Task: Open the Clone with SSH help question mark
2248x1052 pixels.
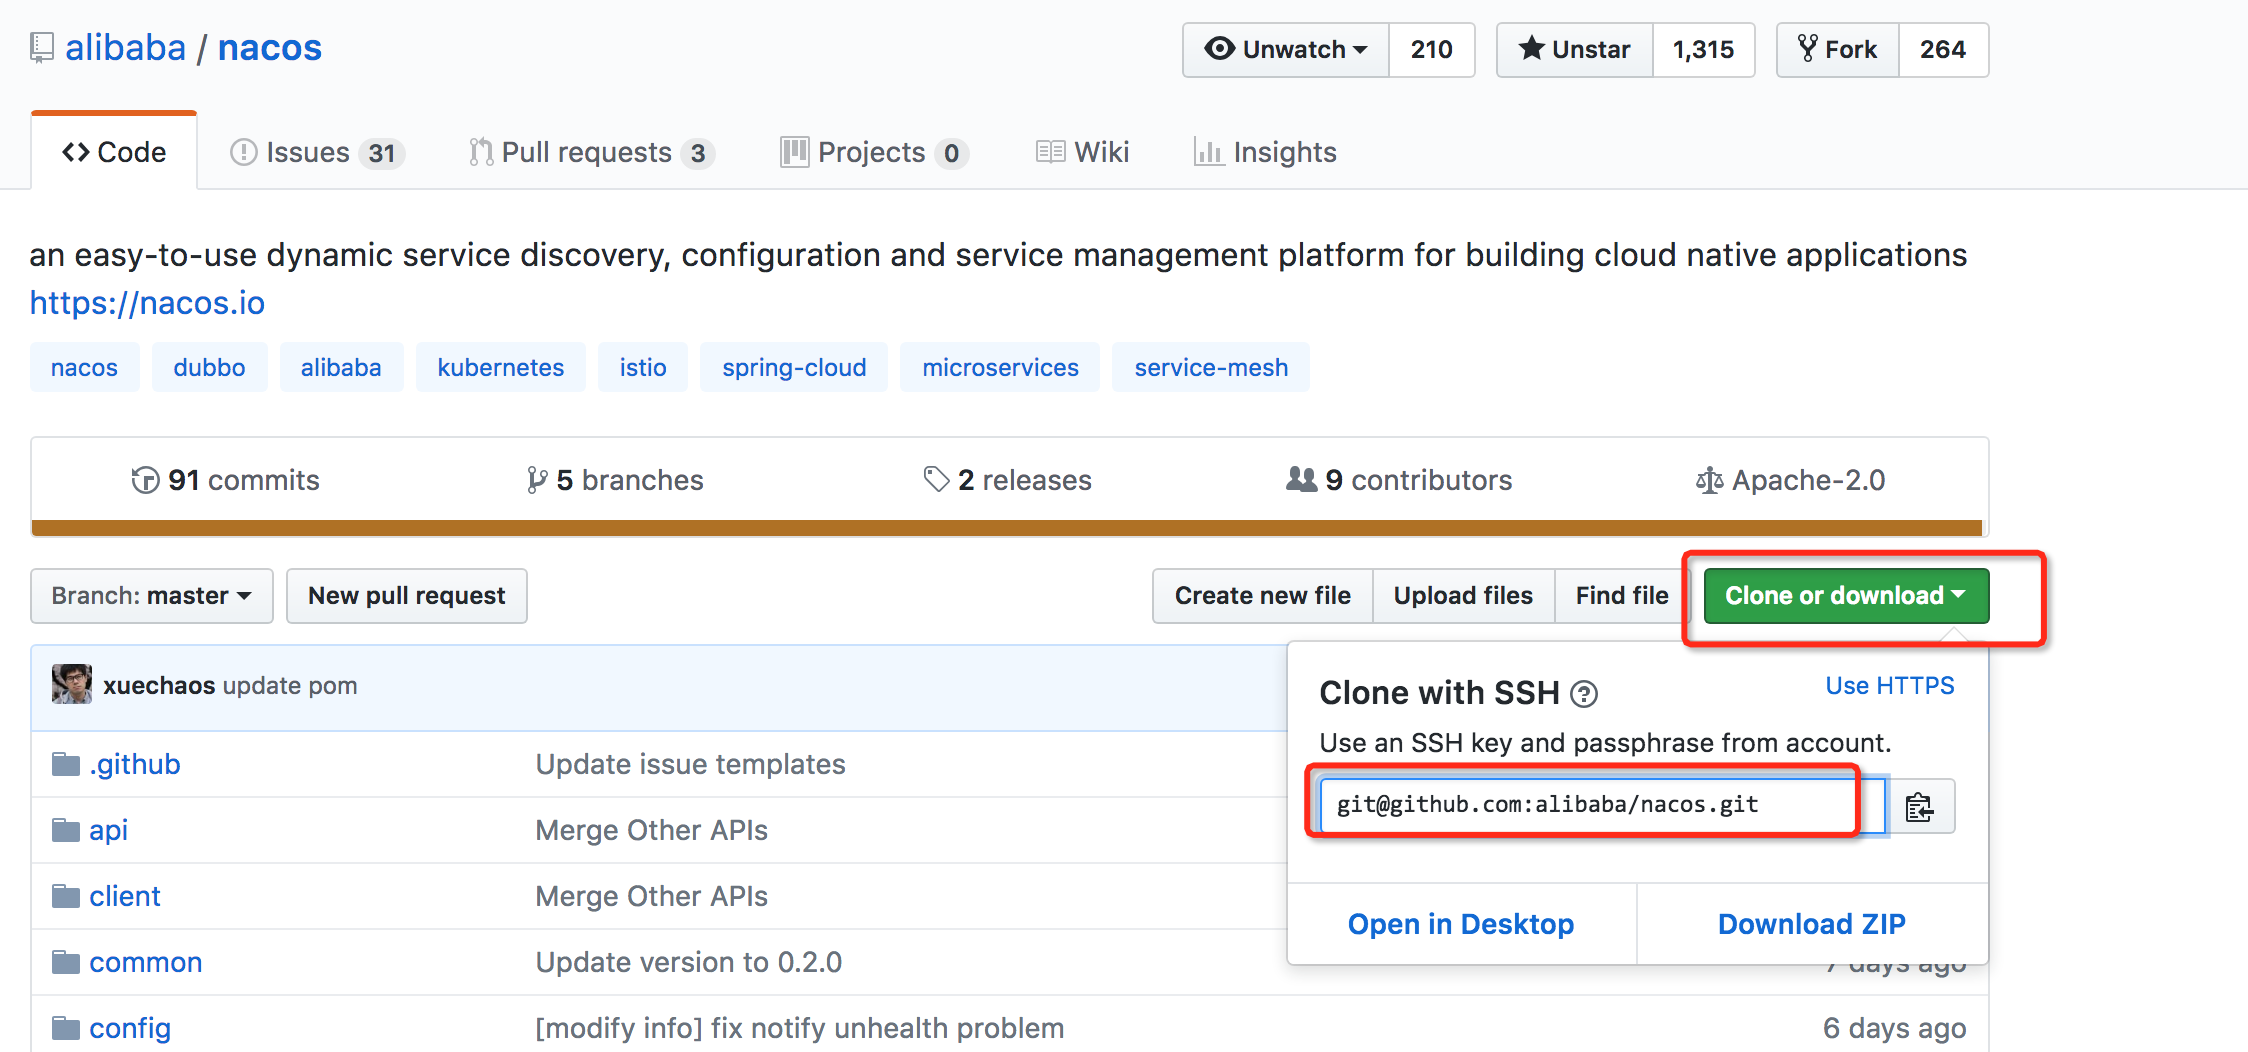Action: point(1584,693)
